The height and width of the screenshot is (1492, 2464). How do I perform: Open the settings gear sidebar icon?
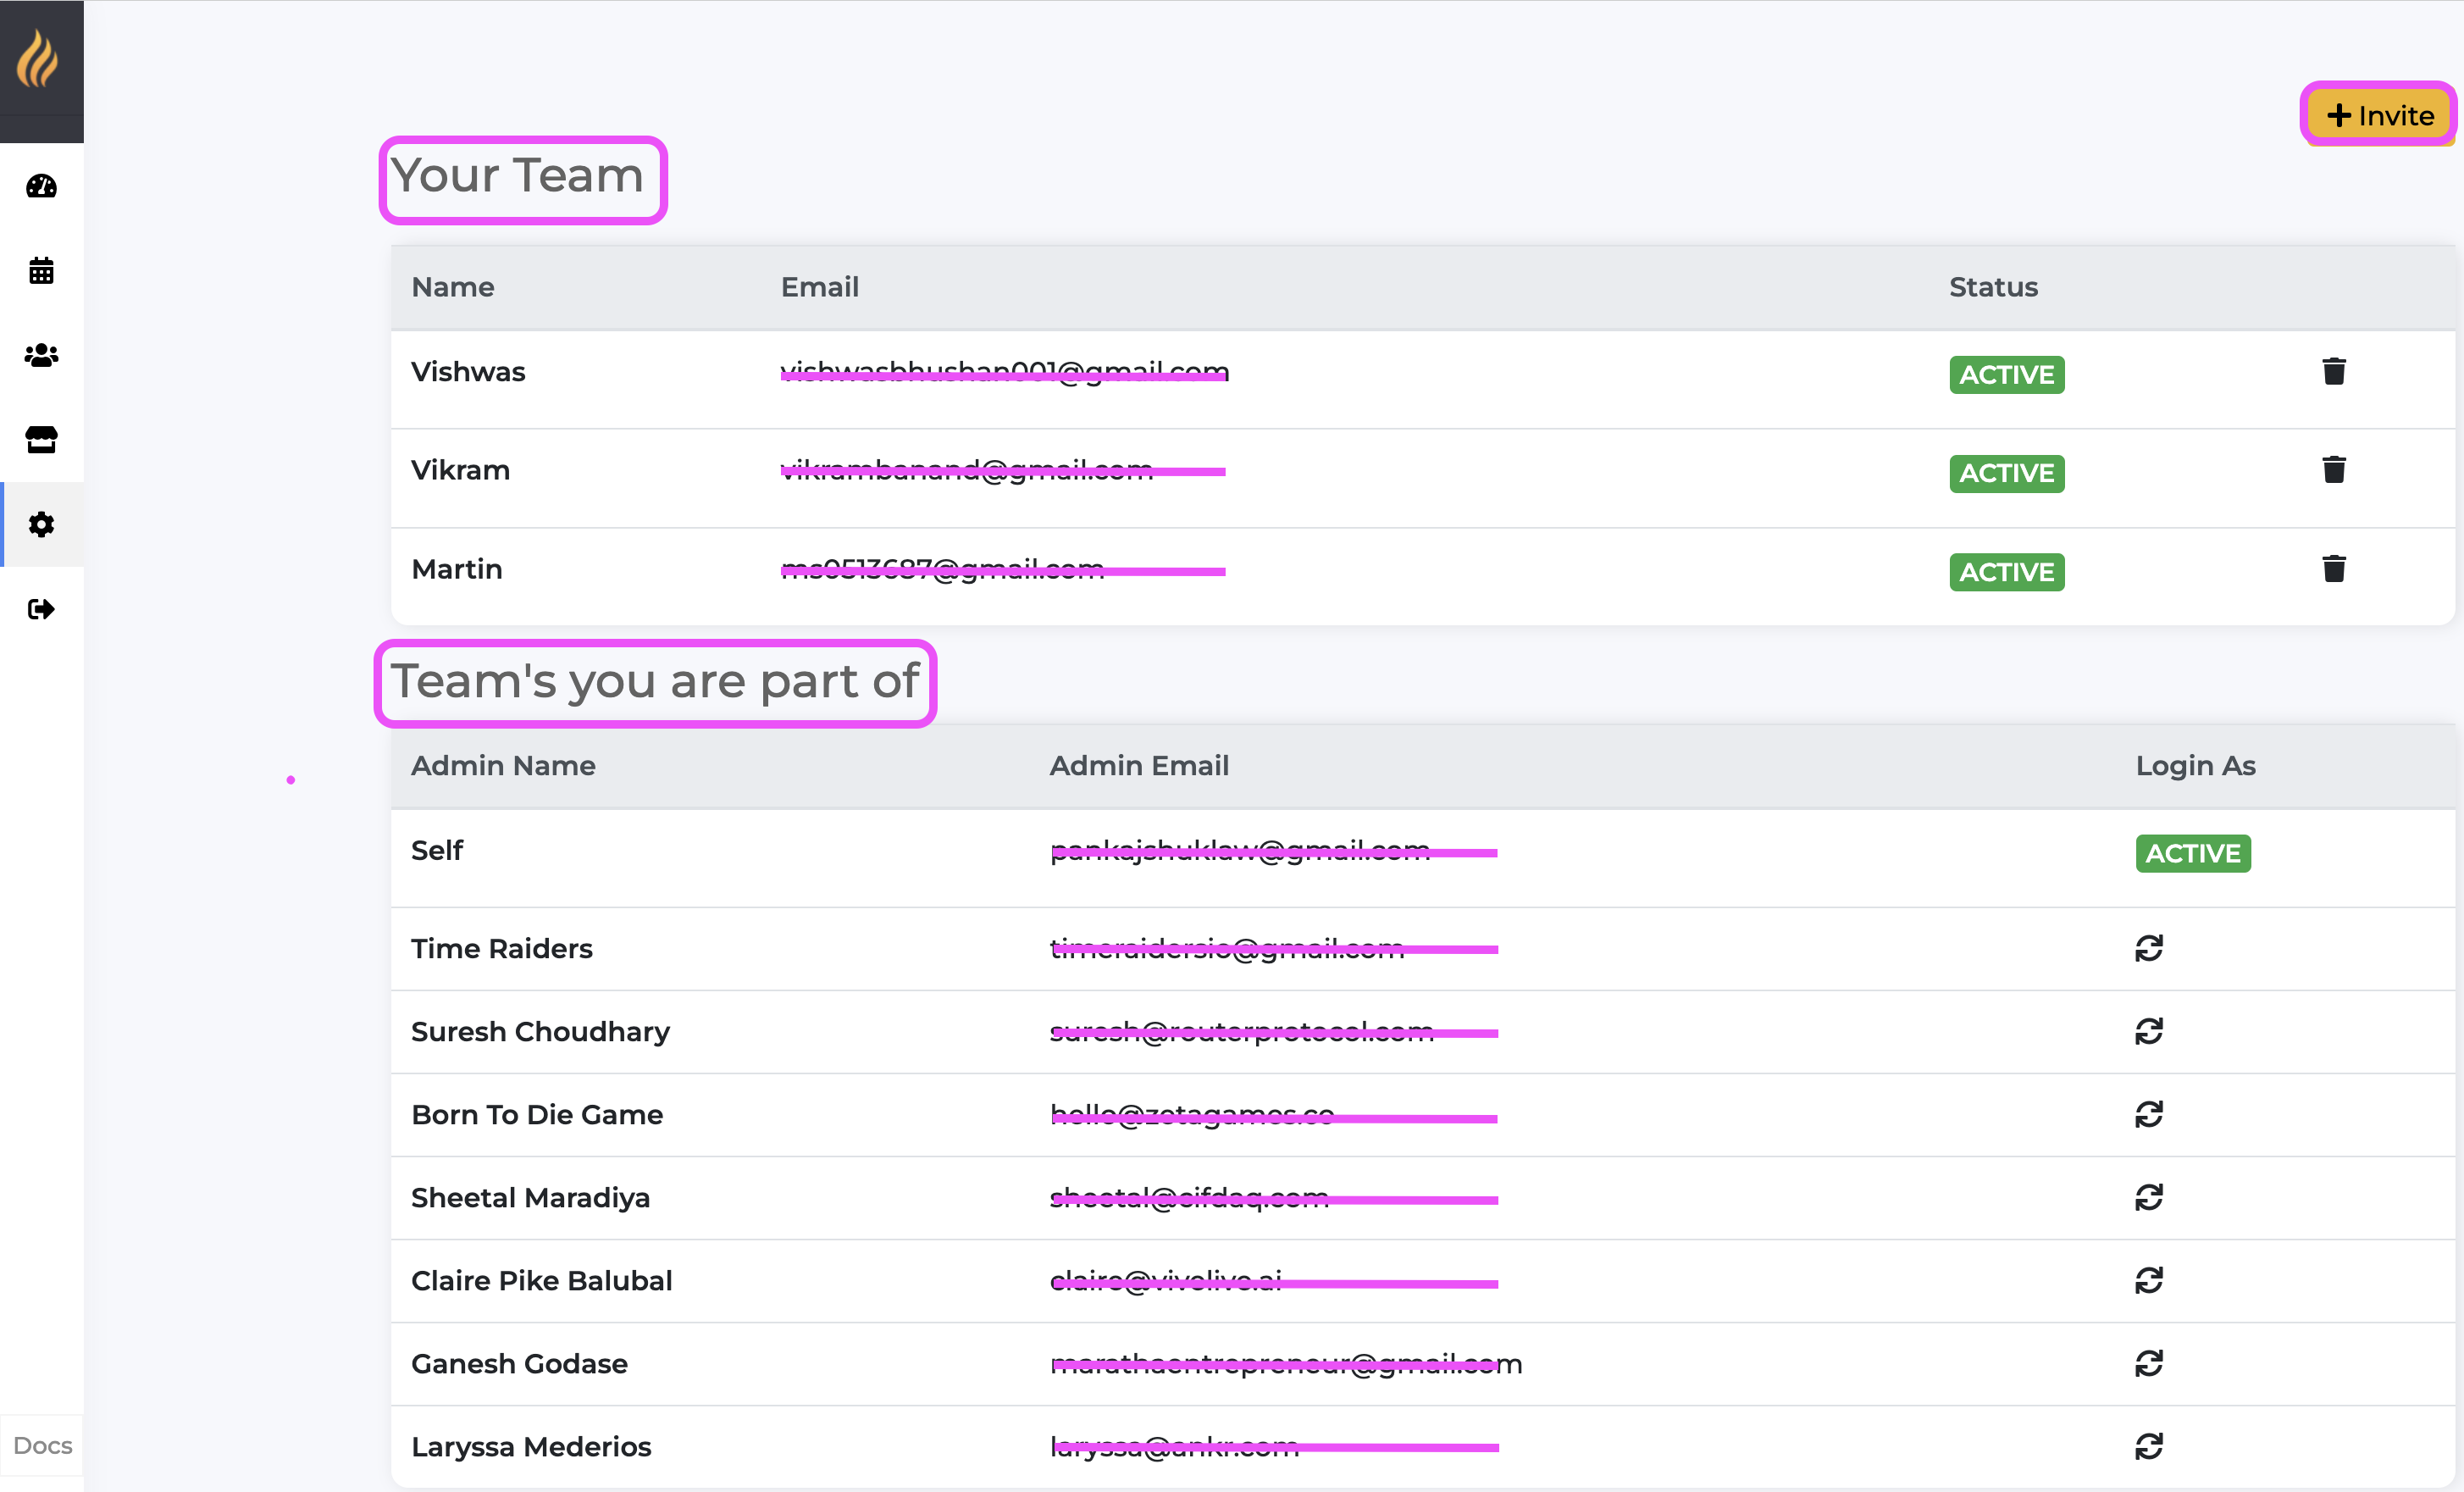[41, 524]
